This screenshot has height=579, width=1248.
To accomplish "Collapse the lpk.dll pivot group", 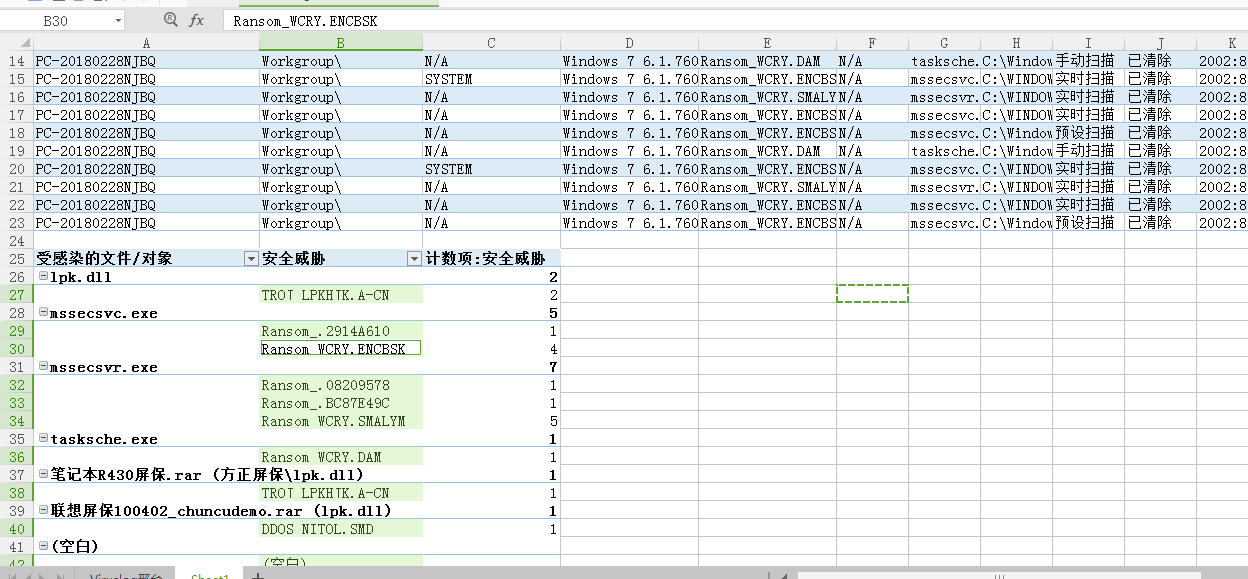I will (43, 277).
